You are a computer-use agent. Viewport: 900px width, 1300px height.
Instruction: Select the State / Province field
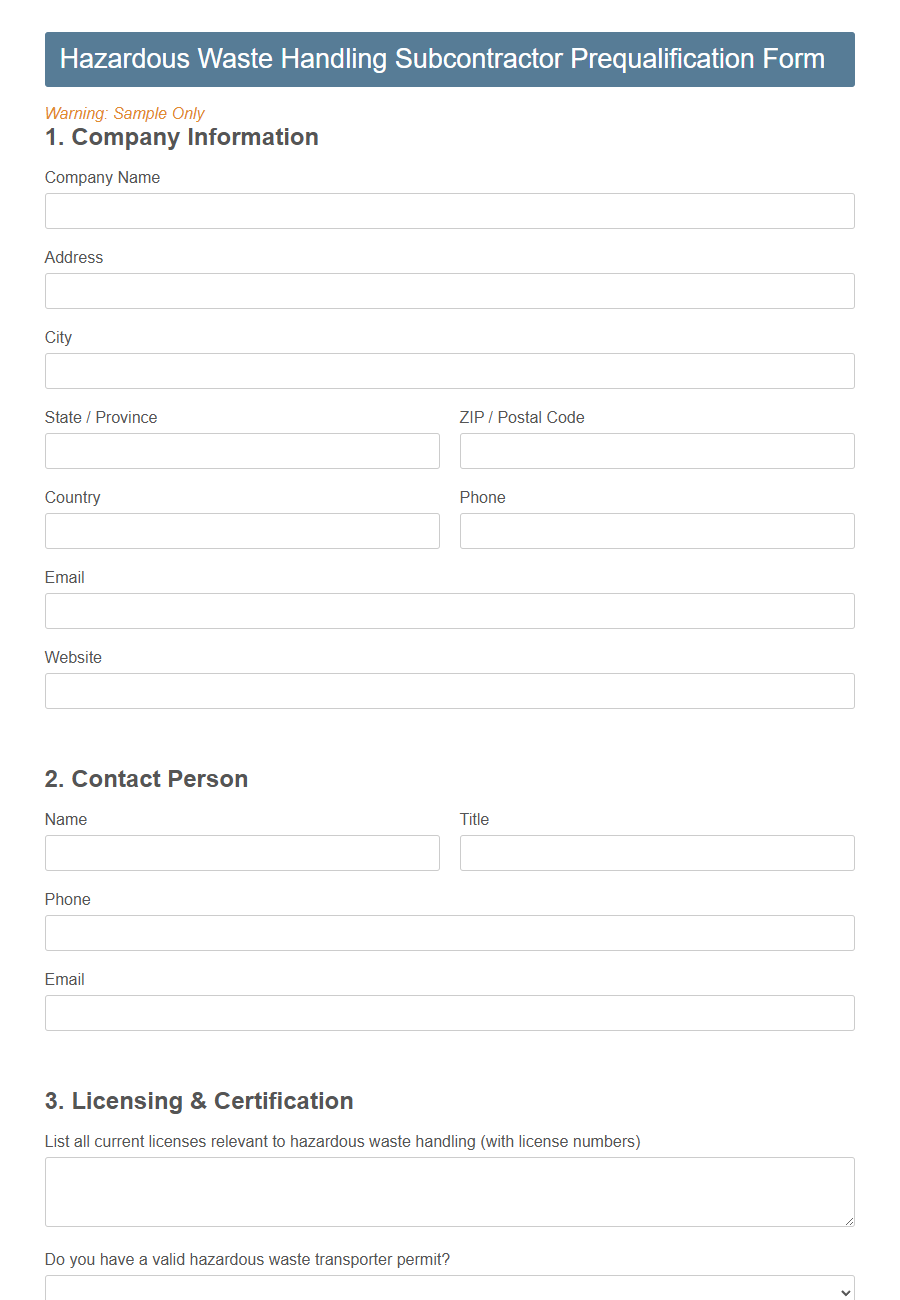coord(242,451)
